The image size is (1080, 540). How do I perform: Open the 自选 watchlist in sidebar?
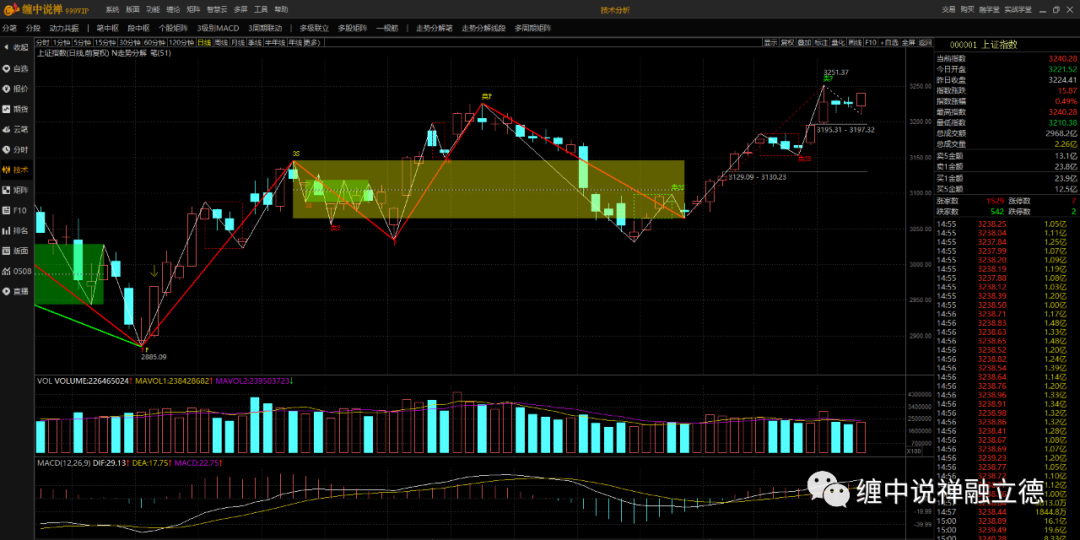tap(15, 68)
